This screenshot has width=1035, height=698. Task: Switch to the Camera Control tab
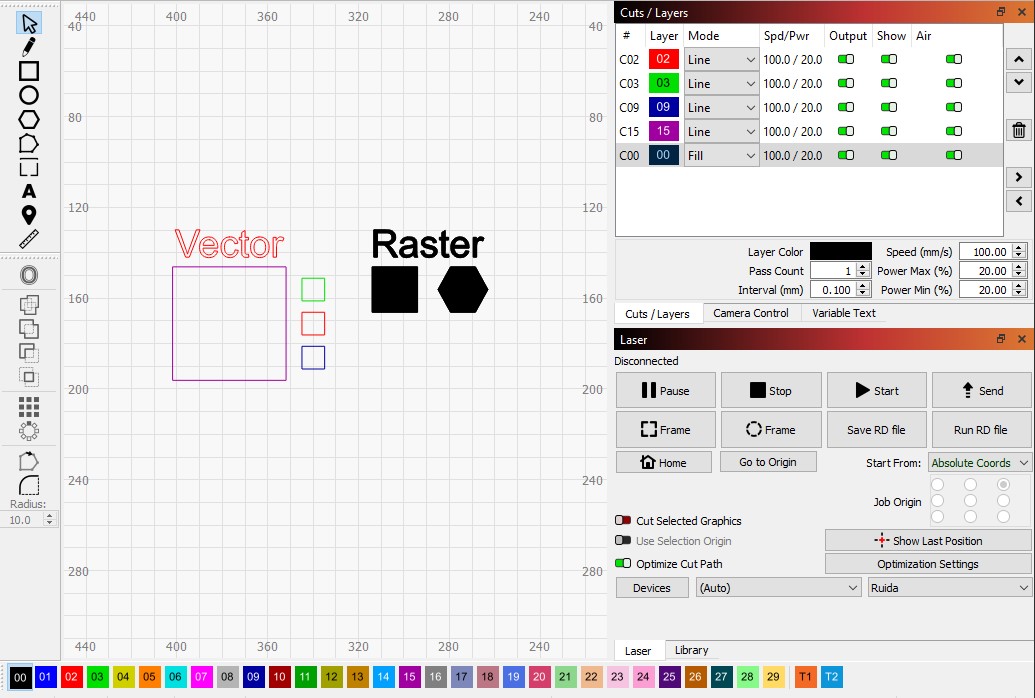pyautogui.click(x=750, y=313)
